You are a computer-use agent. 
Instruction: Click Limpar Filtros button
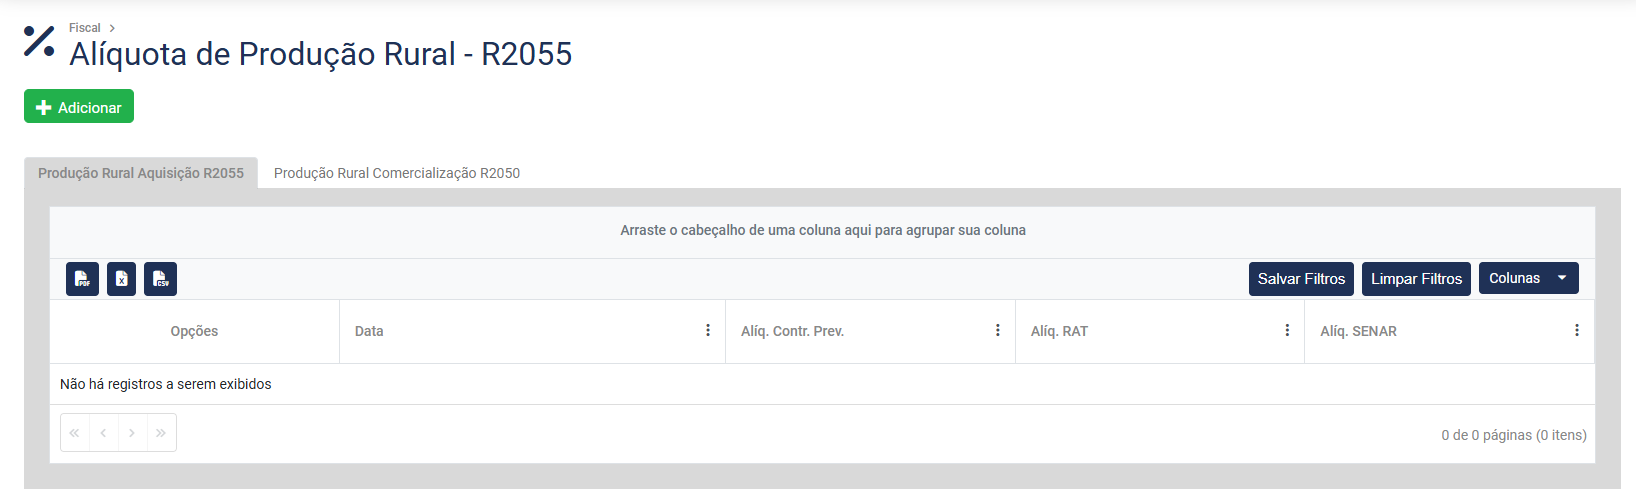(1416, 279)
